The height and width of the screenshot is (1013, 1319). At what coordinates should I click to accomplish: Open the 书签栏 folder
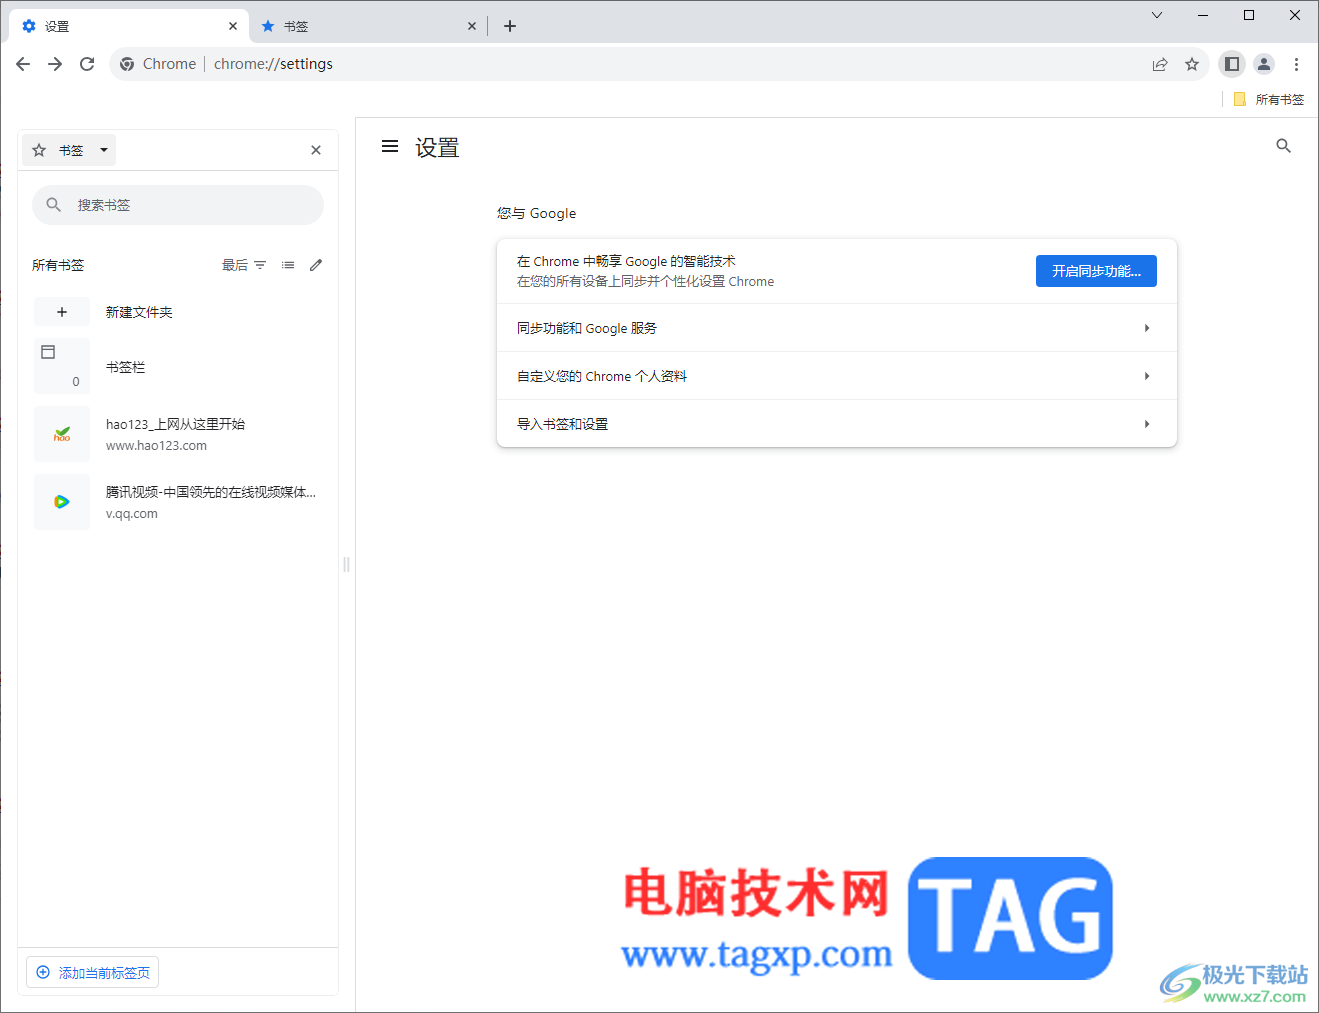click(178, 367)
